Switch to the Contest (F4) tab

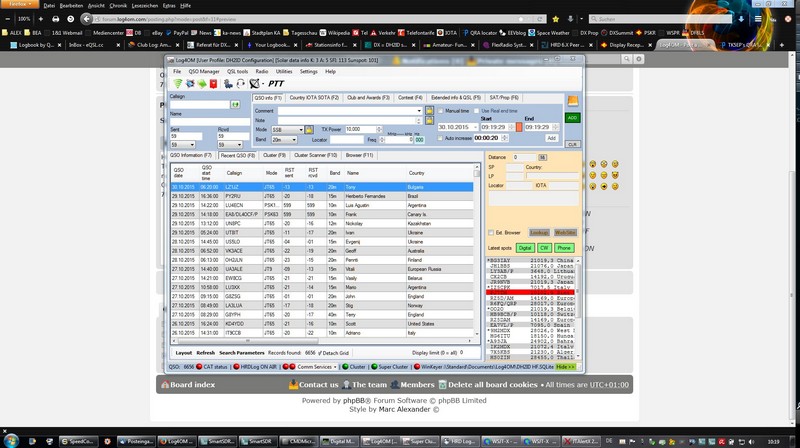(410, 97)
